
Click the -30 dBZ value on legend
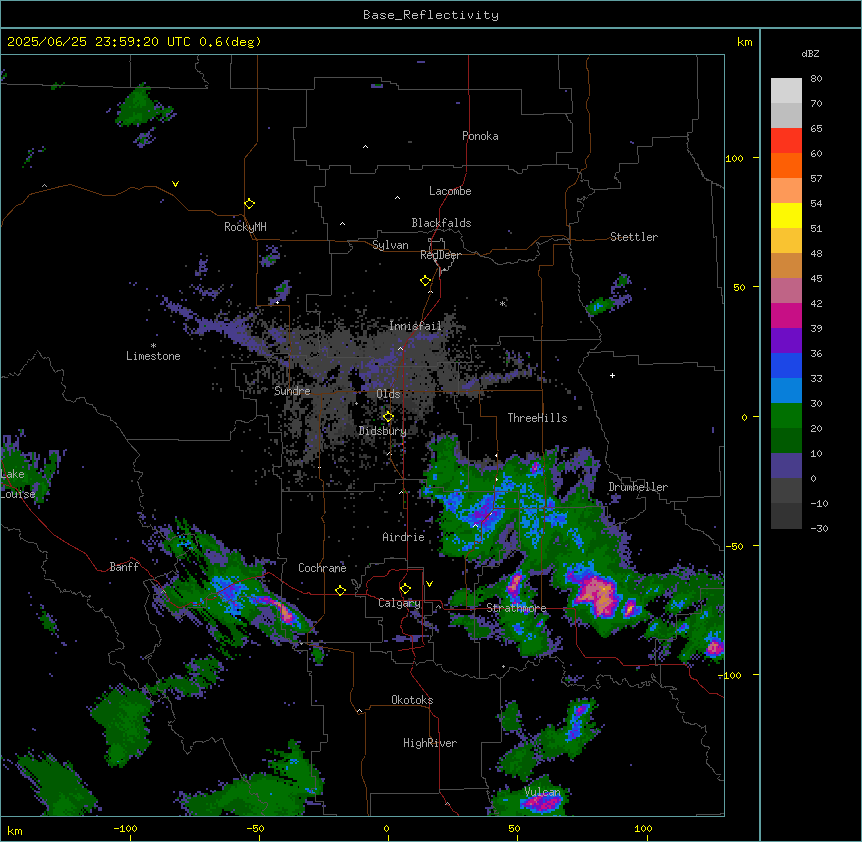coord(819,528)
